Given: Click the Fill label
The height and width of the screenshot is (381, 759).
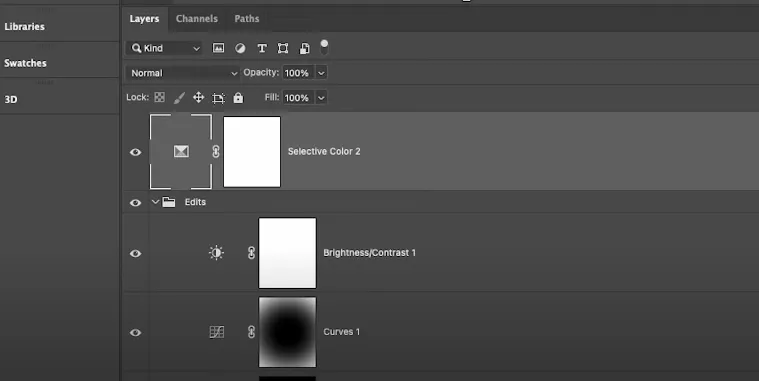Looking at the screenshot, I should 272,97.
